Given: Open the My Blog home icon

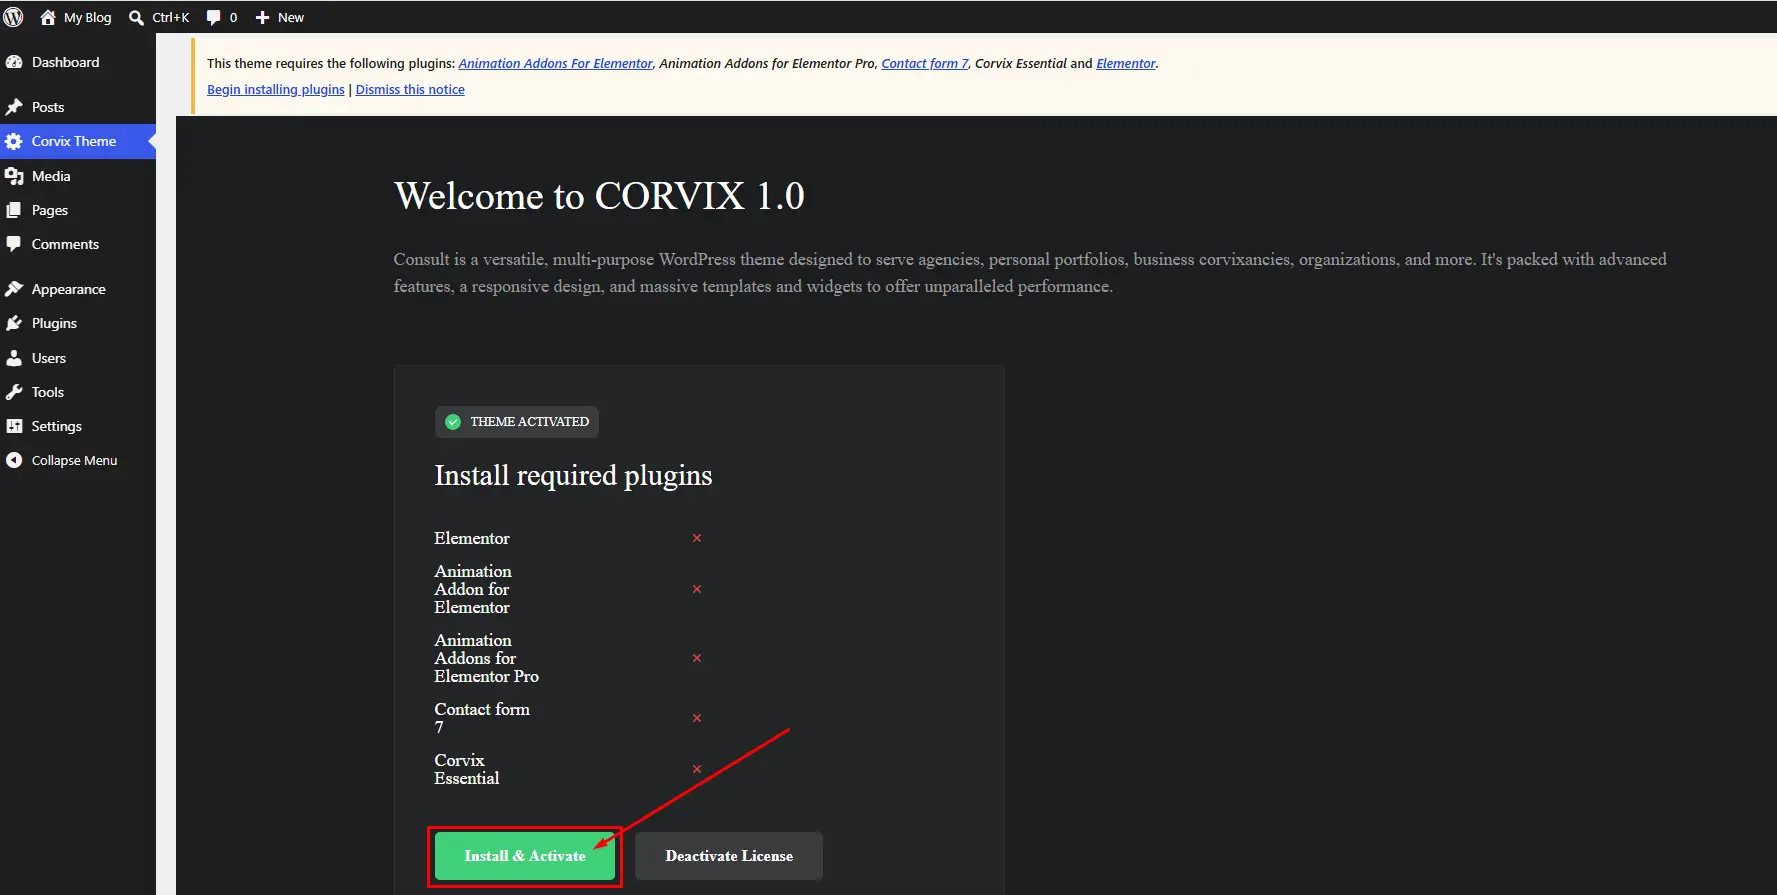Looking at the screenshot, I should pos(47,17).
